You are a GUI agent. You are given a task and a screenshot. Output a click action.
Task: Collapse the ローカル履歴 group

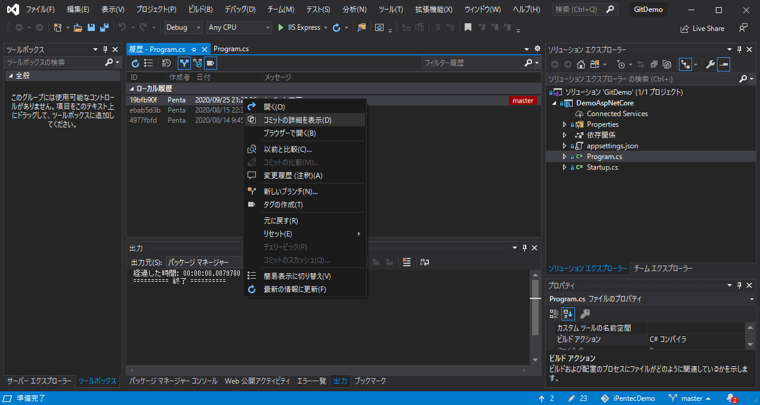point(132,89)
